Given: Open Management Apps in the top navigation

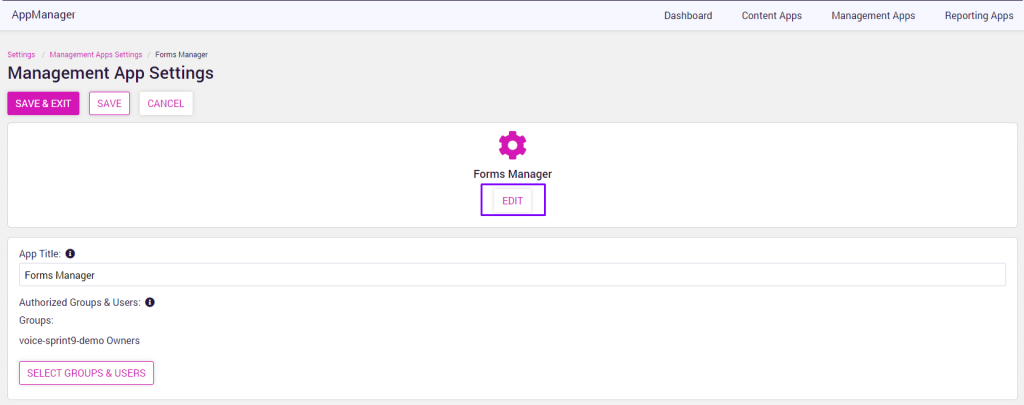Looking at the screenshot, I should click(x=873, y=16).
